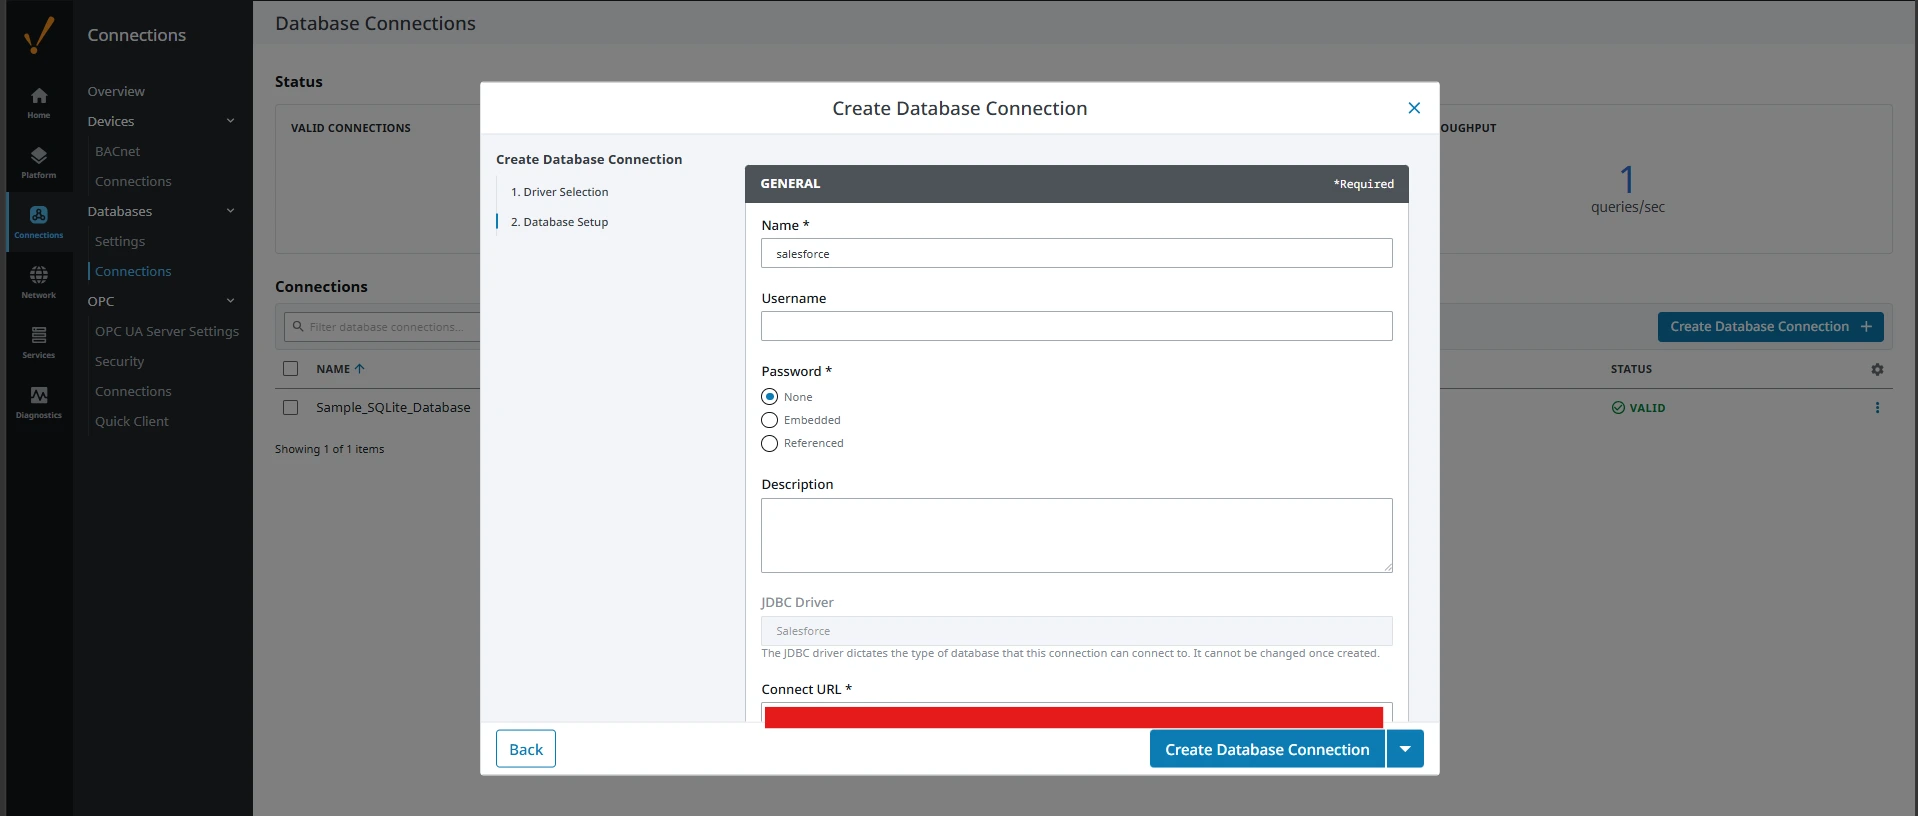
Task: Click the Name field containing salesforce
Action: (x=1076, y=253)
